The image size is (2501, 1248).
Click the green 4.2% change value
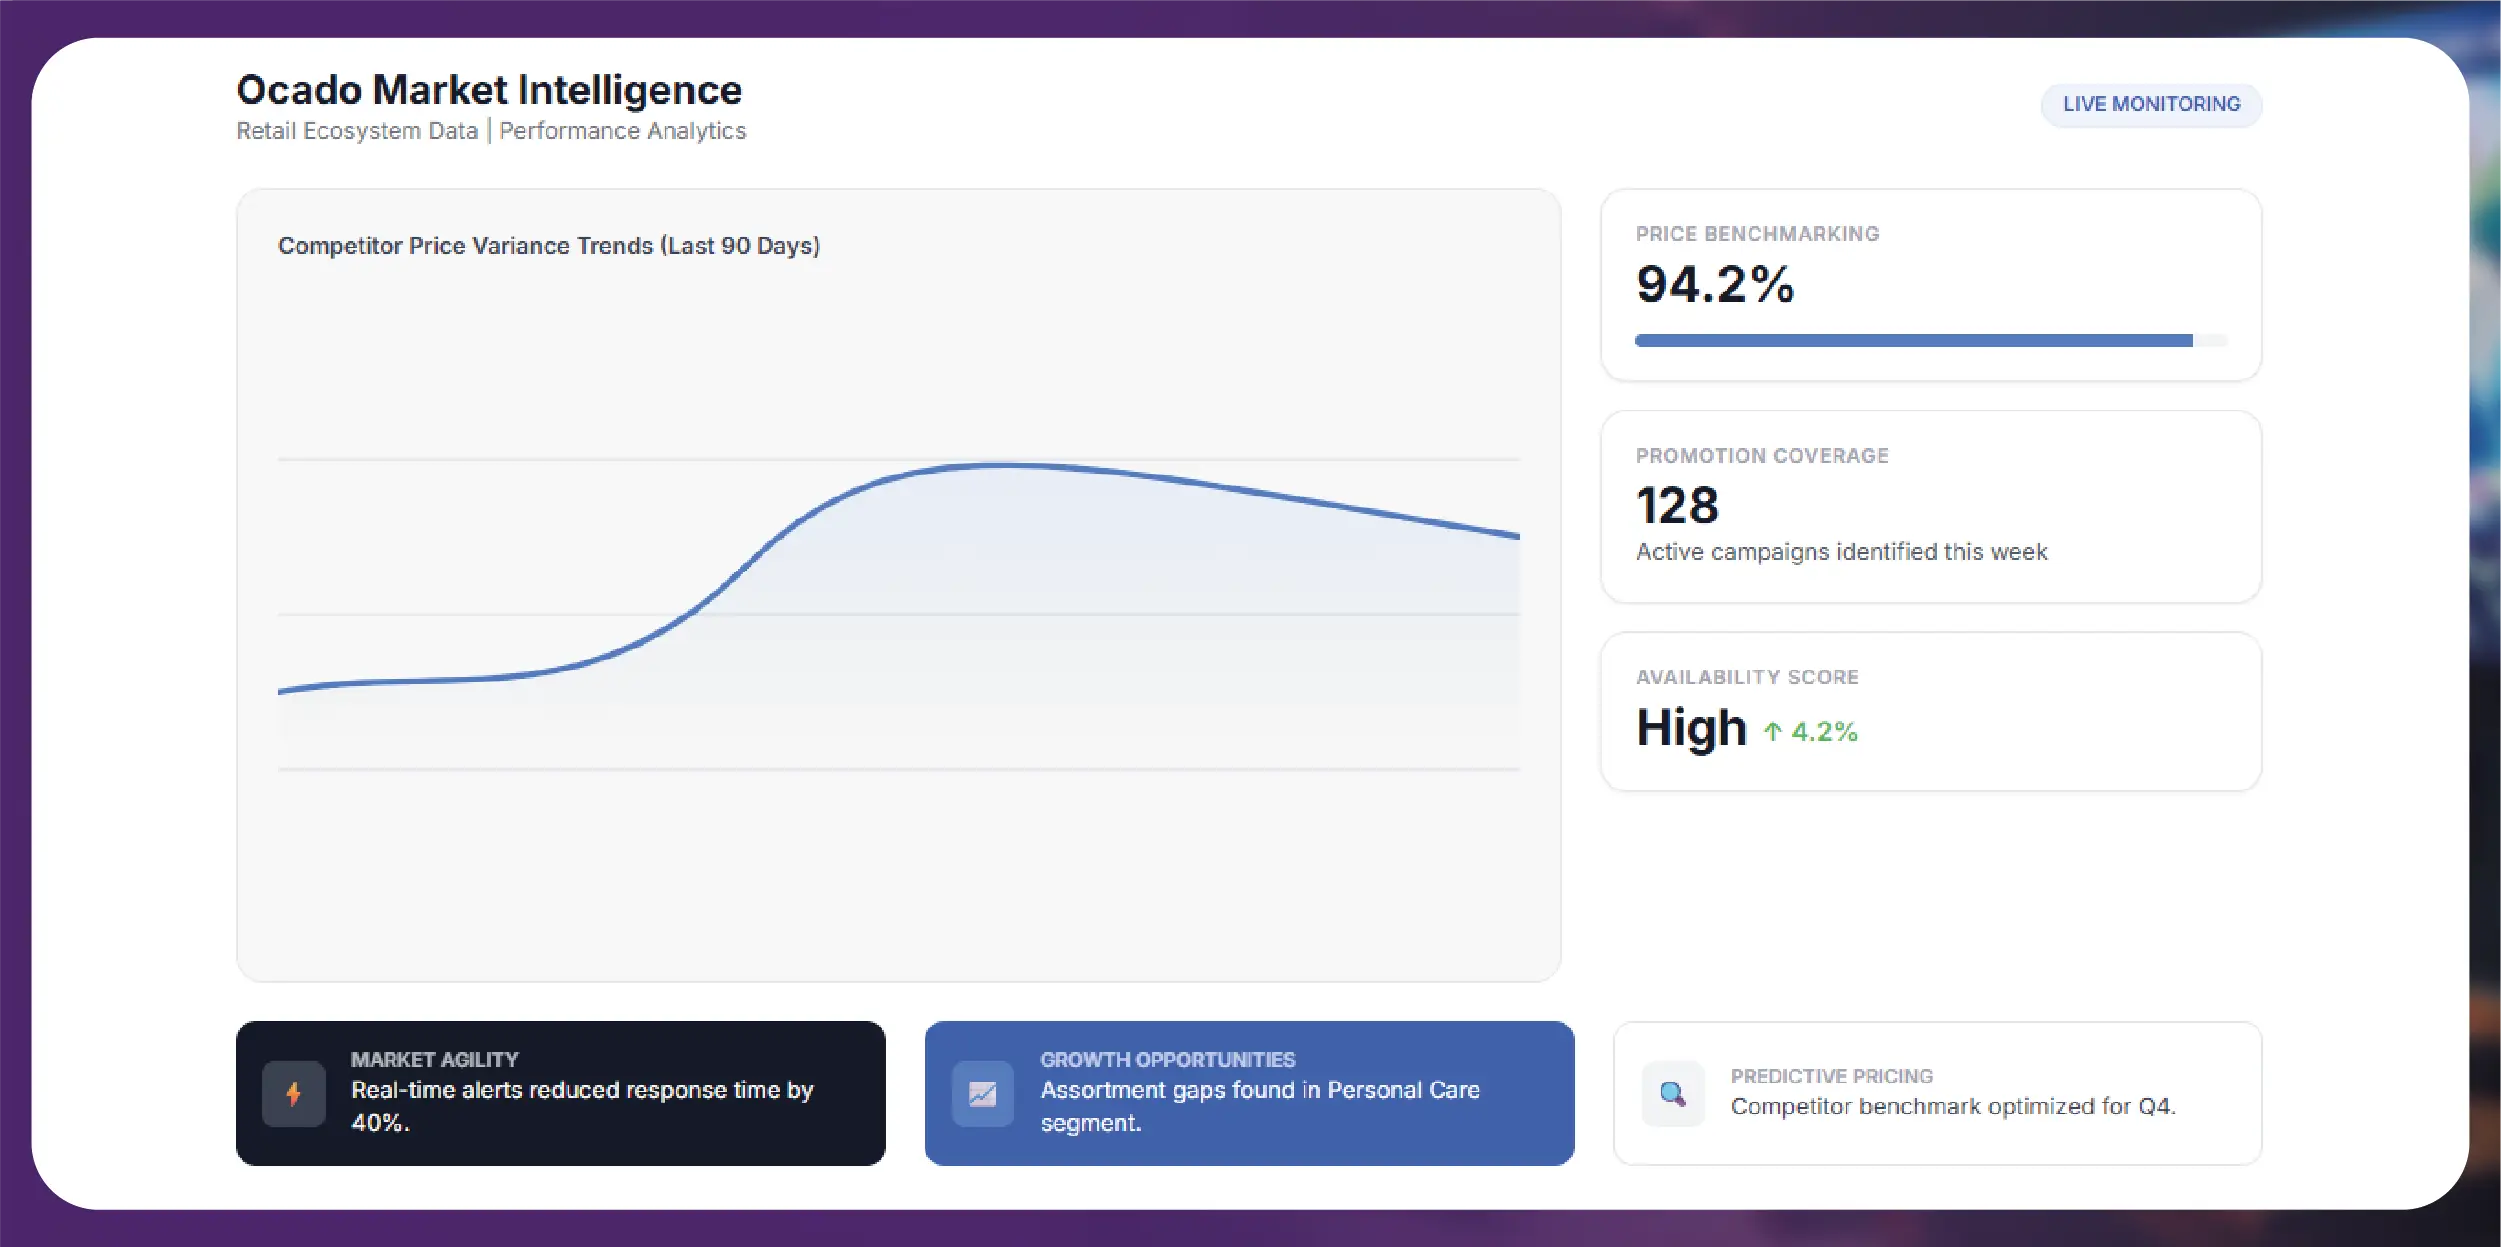click(x=1824, y=732)
